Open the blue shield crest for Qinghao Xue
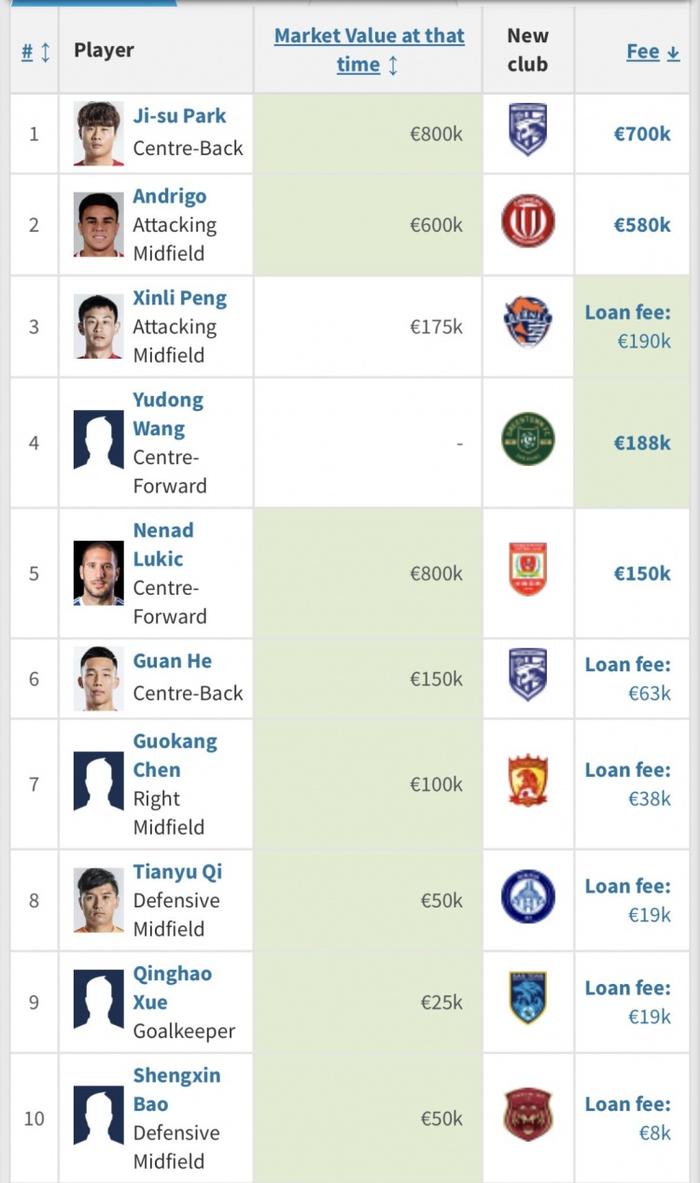 [x=528, y=998]
